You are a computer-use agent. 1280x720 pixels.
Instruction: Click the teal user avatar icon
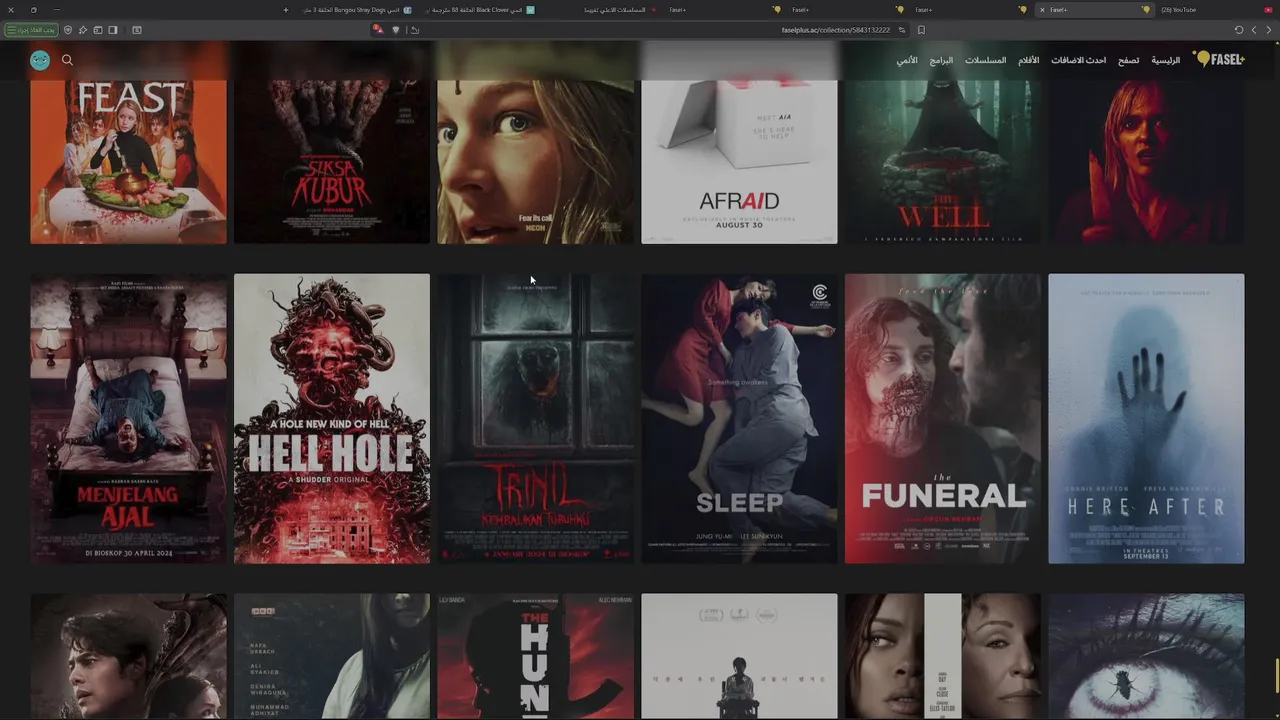(x=40, y=60)
